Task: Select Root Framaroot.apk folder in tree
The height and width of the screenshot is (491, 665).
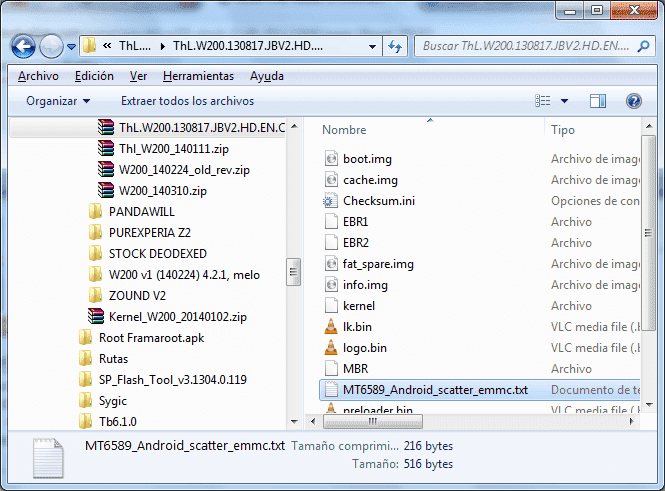Action: 142,338
